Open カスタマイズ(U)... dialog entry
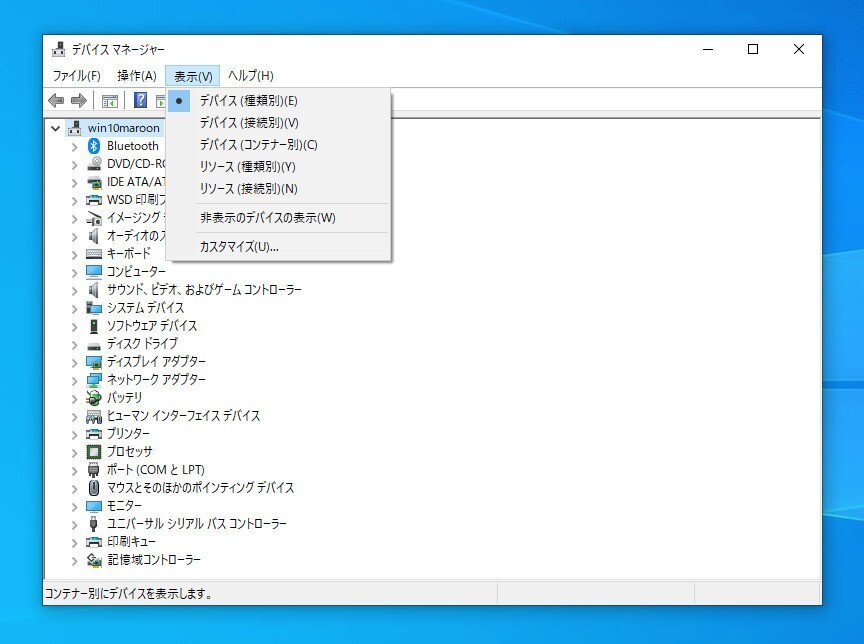Image resolution: width=864 pixels, height=644 pixels. point(239,247)
